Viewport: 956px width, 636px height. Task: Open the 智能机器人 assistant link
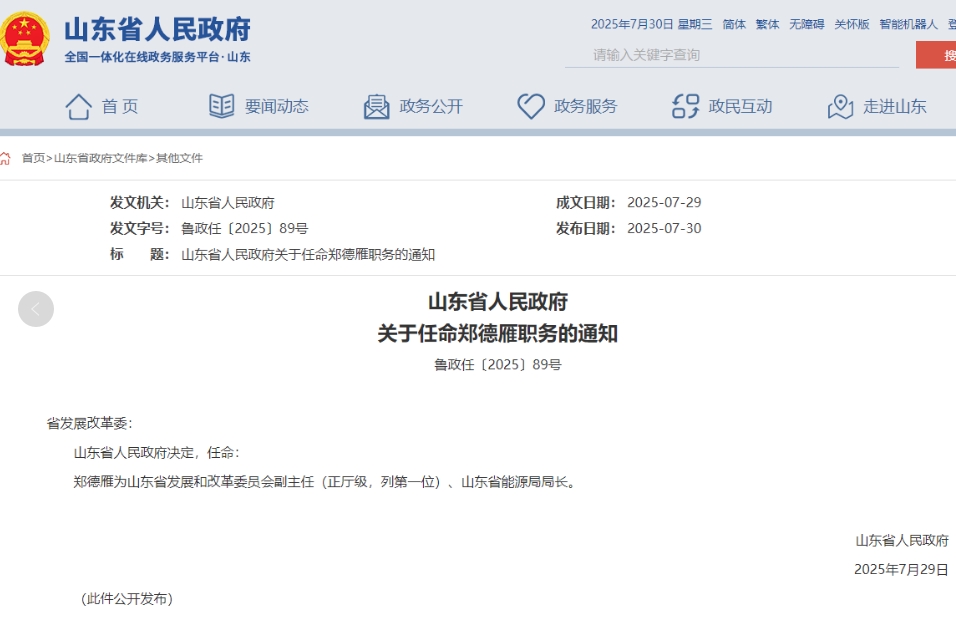(908, 24)
